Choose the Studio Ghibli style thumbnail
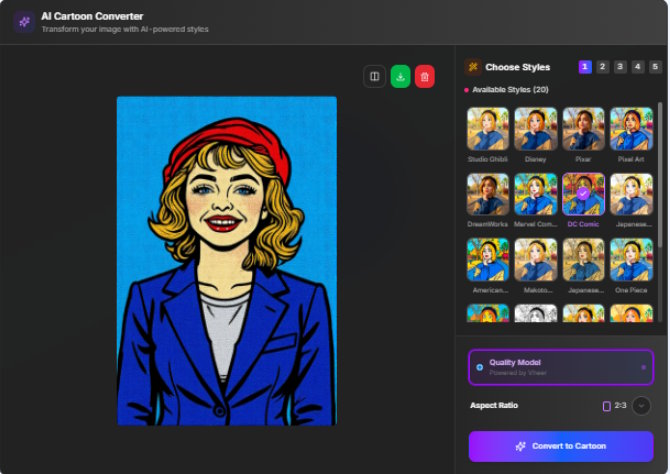This screenshot has width=670, height=474. [488, 129]
